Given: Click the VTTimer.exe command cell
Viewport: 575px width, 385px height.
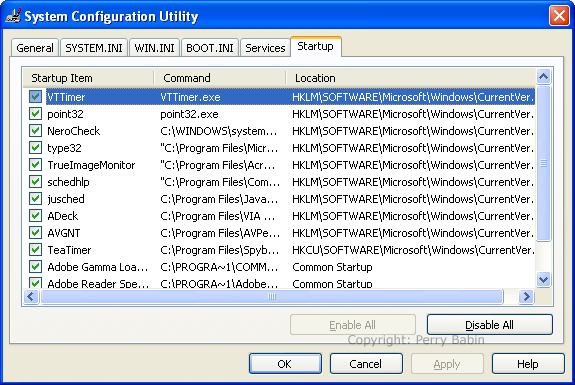Looking at the screenshot, I should pyautogui.click(x=190, y=97).
